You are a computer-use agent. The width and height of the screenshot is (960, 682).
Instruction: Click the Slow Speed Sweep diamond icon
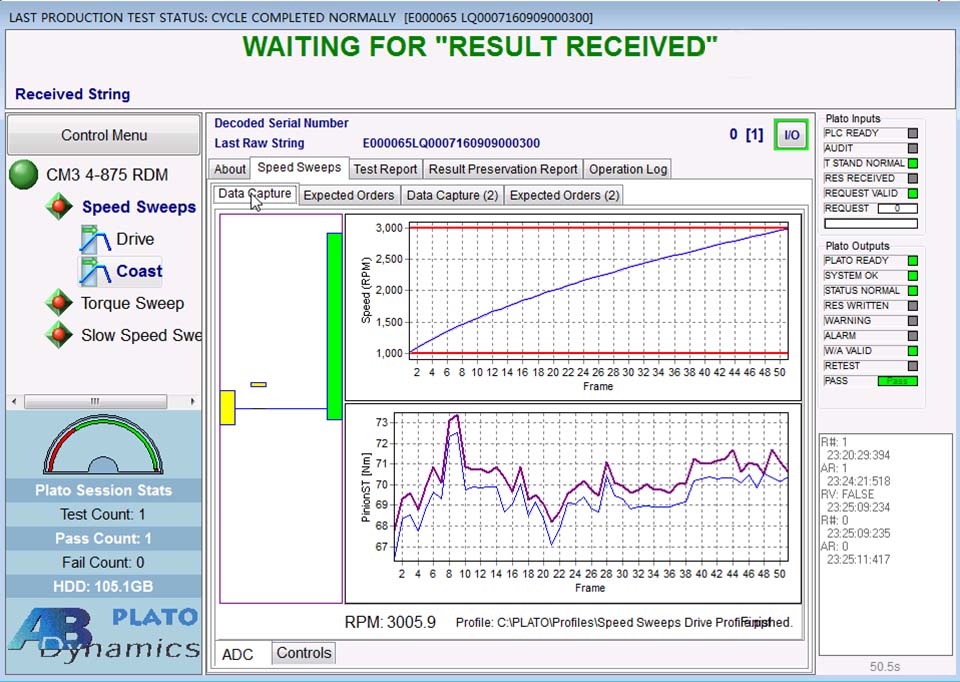[60, 335]
